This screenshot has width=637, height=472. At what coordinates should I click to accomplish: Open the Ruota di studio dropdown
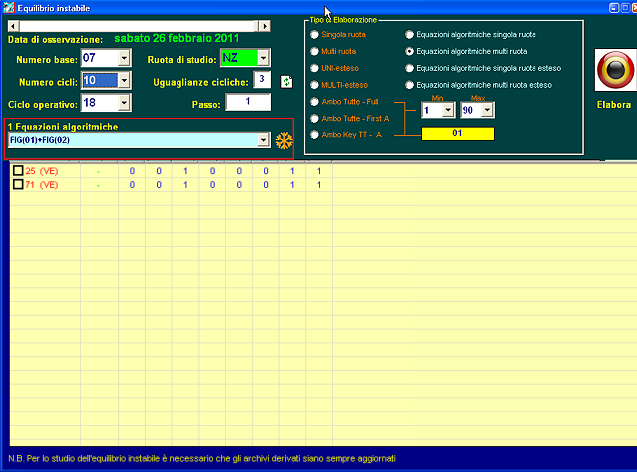(x=263, y=59)
